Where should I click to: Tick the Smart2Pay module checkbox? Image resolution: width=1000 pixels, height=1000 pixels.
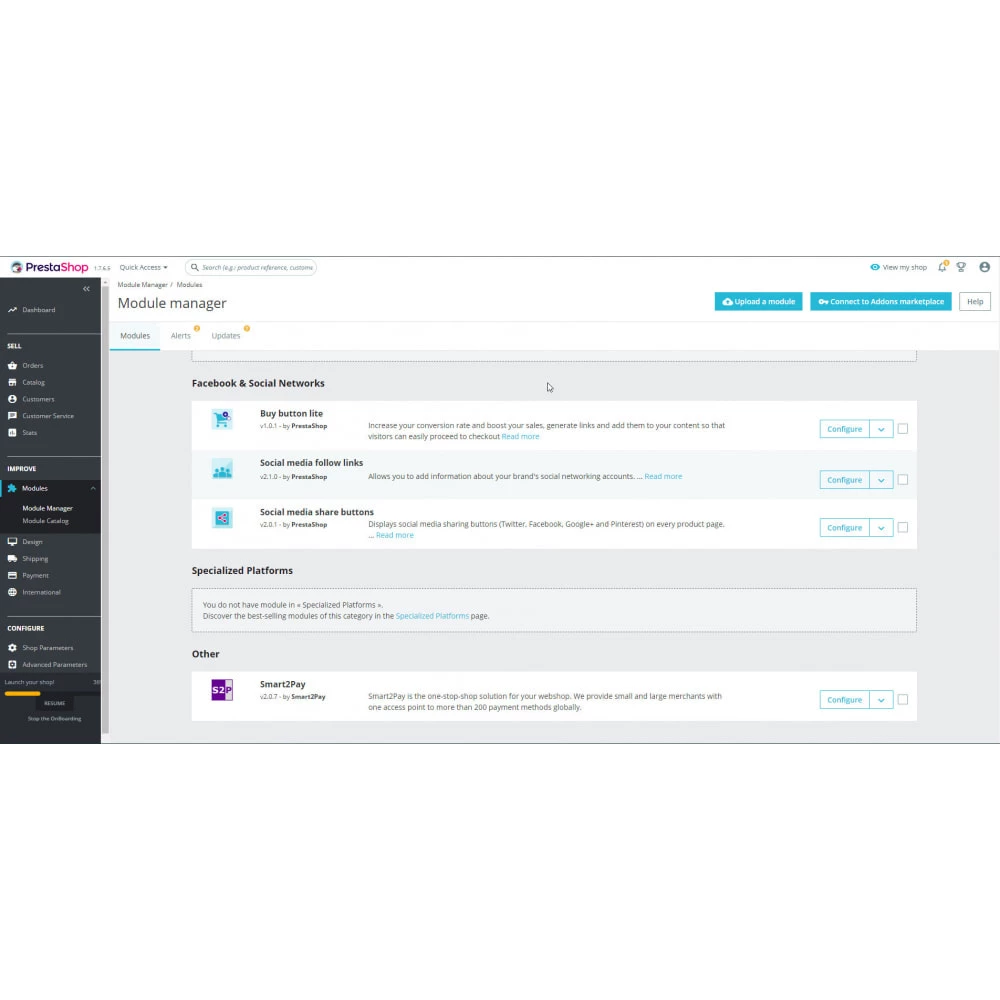click(x=902, y=700)
